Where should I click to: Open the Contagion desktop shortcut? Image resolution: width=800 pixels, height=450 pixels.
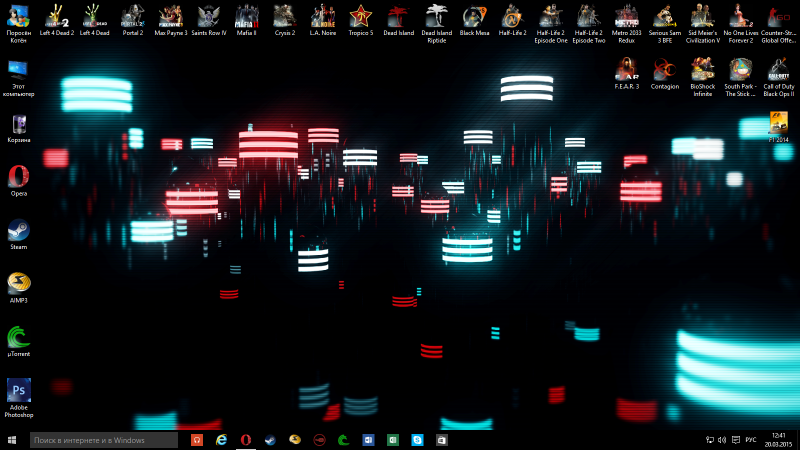pos(665,74)
